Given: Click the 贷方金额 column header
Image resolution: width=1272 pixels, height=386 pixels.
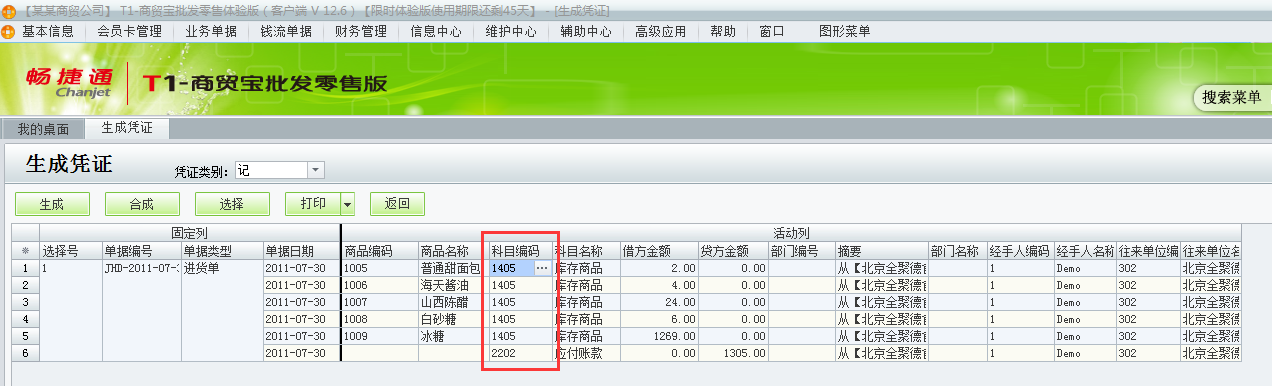Looking at the screenshot, I should (733, 250).
